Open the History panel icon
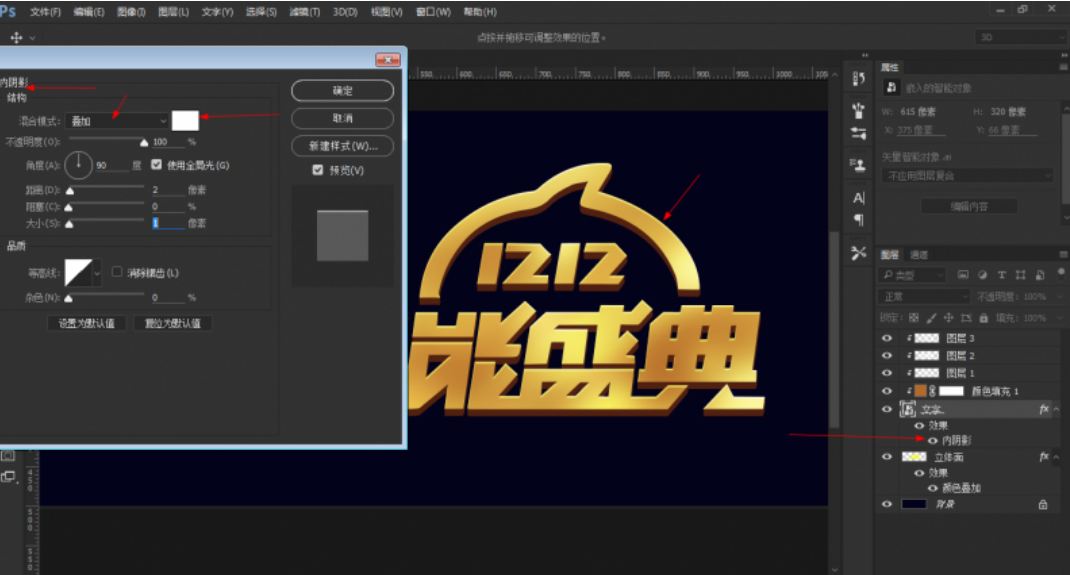1070x575 pixels. 858,79
